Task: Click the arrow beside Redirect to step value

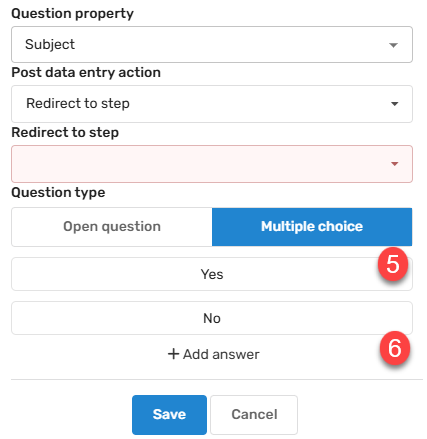Action: coord(394,104)
